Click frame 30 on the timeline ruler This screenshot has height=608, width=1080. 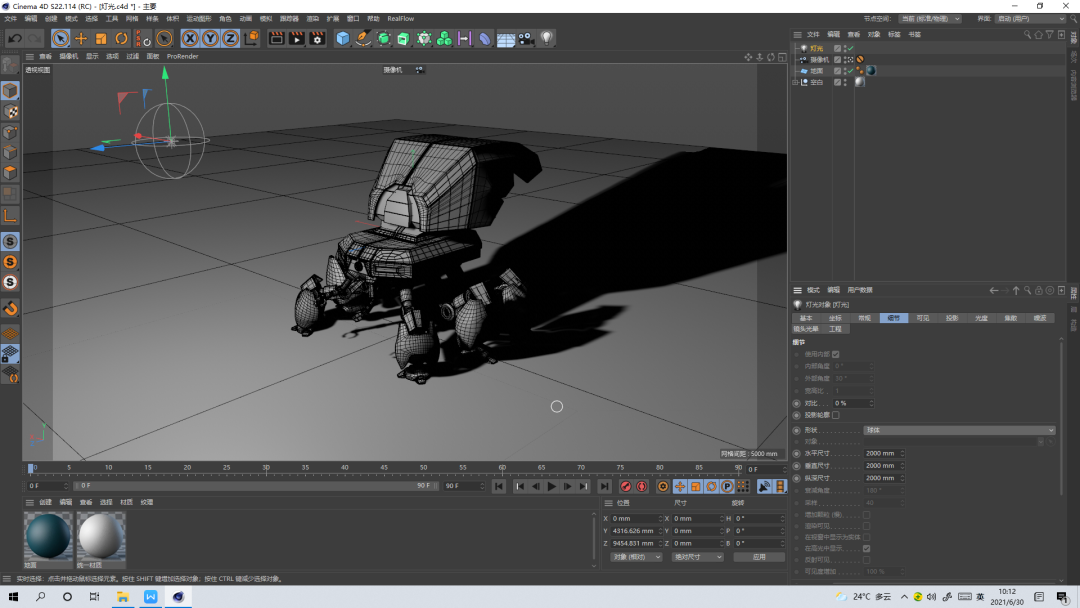266,468
